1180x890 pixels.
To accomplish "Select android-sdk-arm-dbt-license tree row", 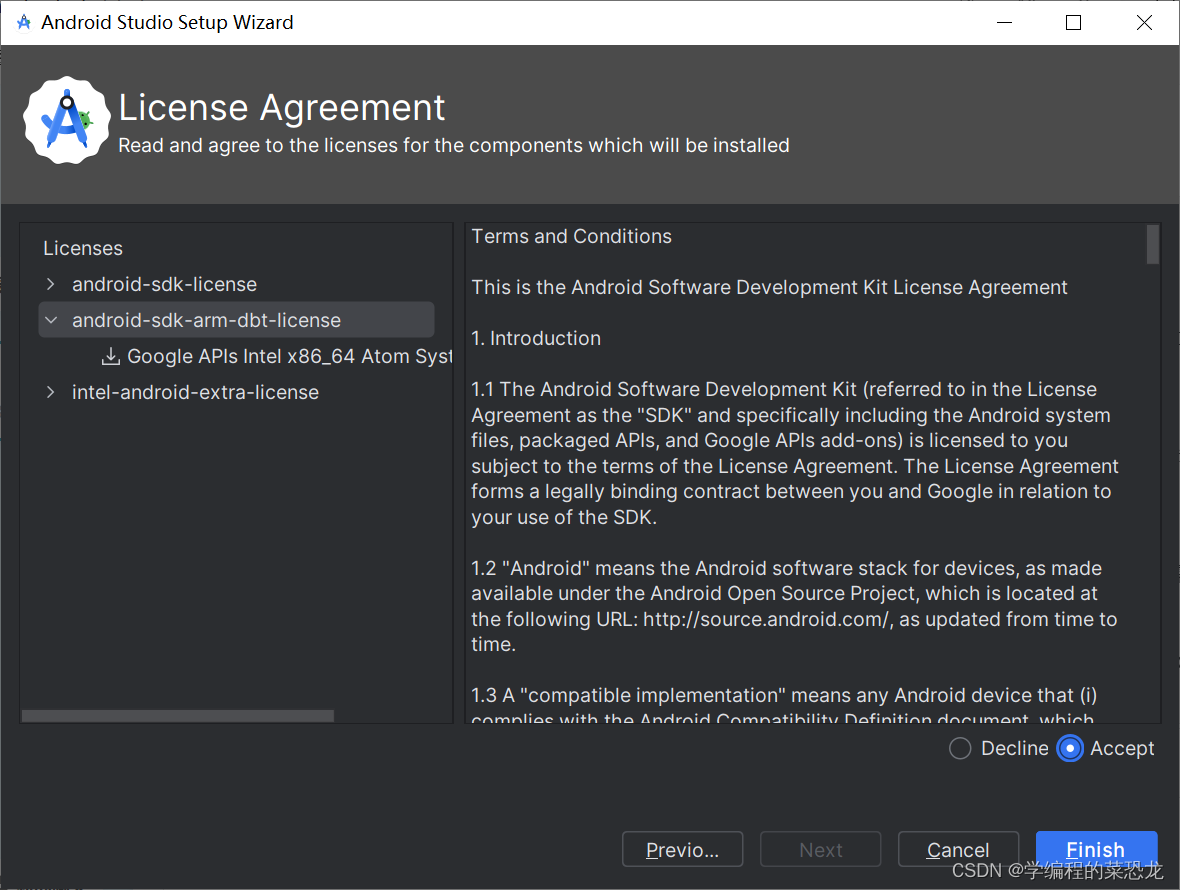I will click(236, 320).
